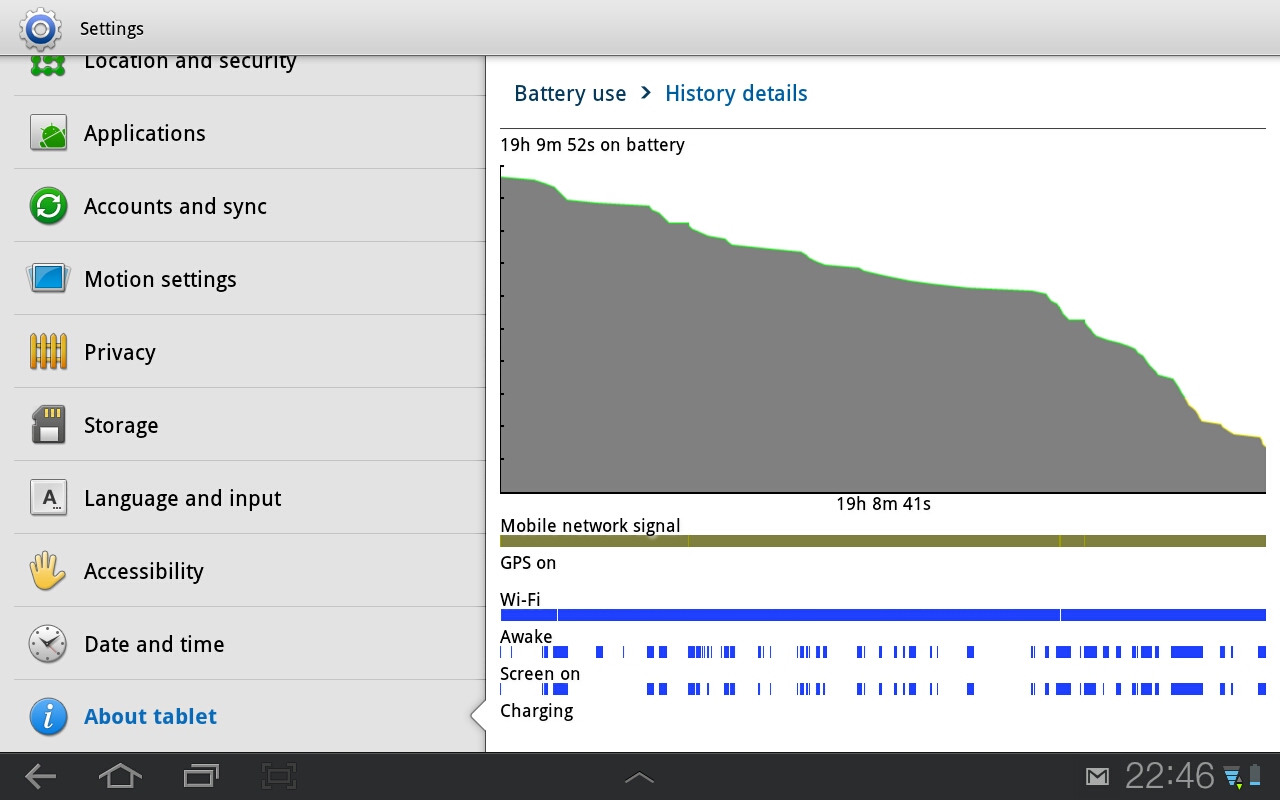Select Accounts and sync menu entry

[x=250, y=206]
